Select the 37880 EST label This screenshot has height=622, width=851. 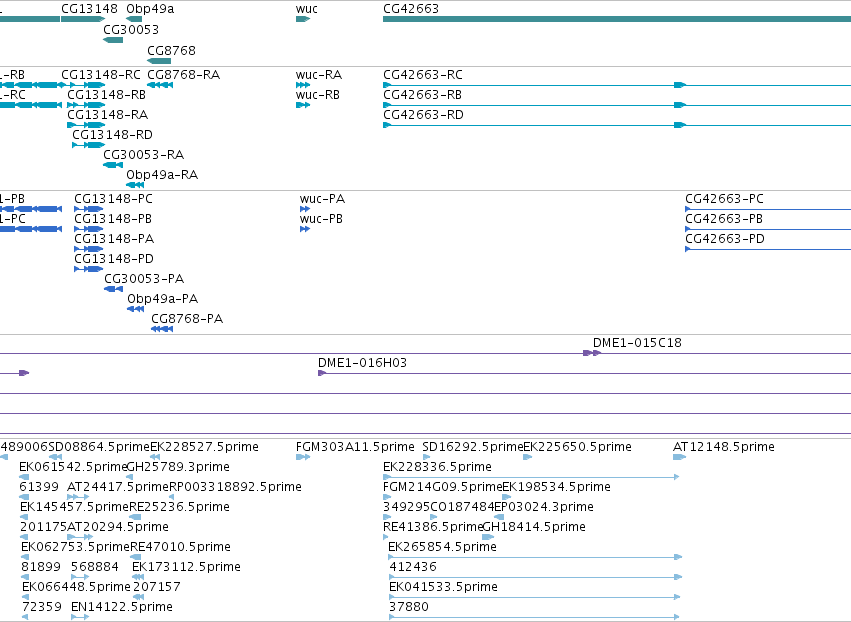(409, 608)
